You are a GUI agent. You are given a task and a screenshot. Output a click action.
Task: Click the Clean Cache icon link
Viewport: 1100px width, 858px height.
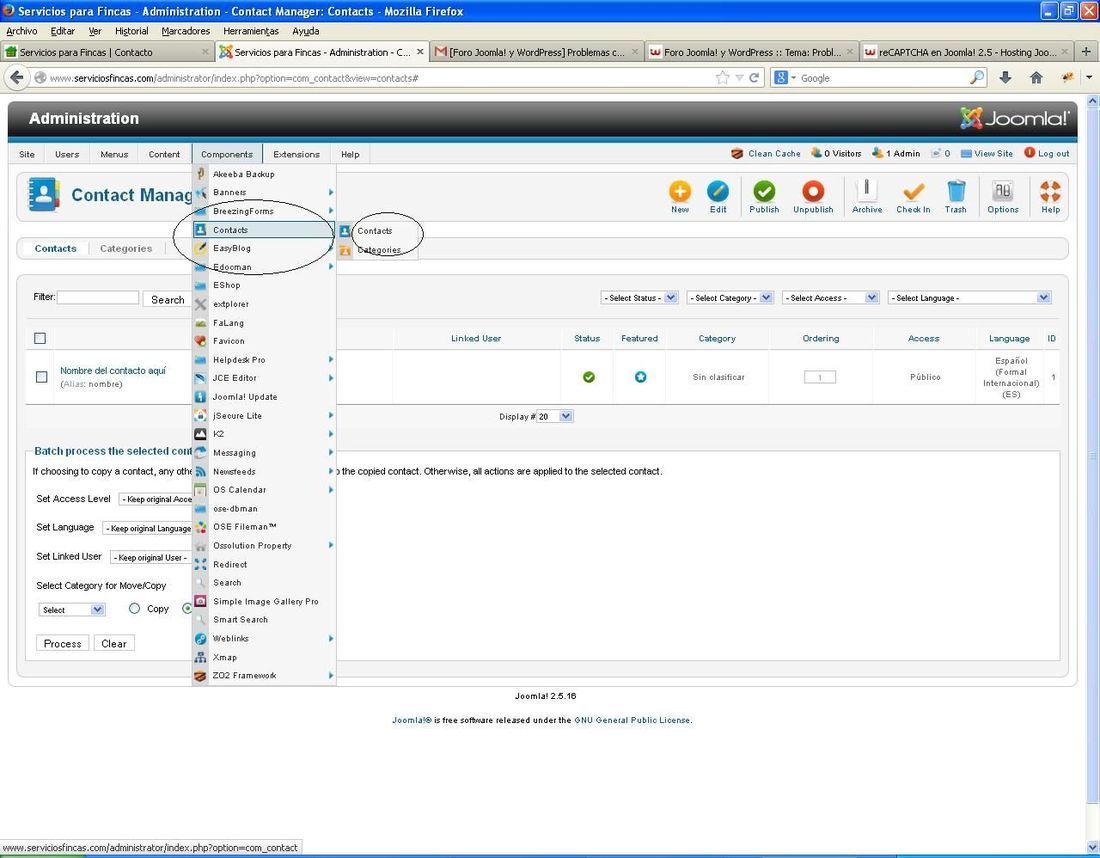[765, 153]
